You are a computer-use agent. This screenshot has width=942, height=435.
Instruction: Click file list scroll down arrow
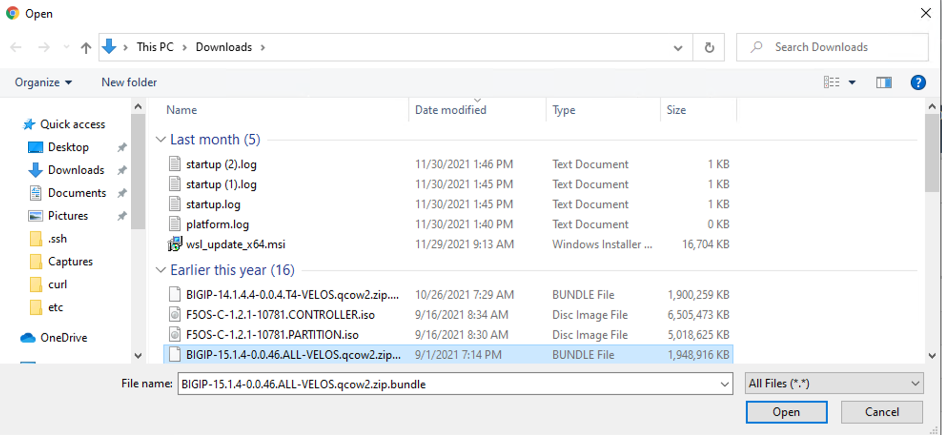(x=933, y=356)
